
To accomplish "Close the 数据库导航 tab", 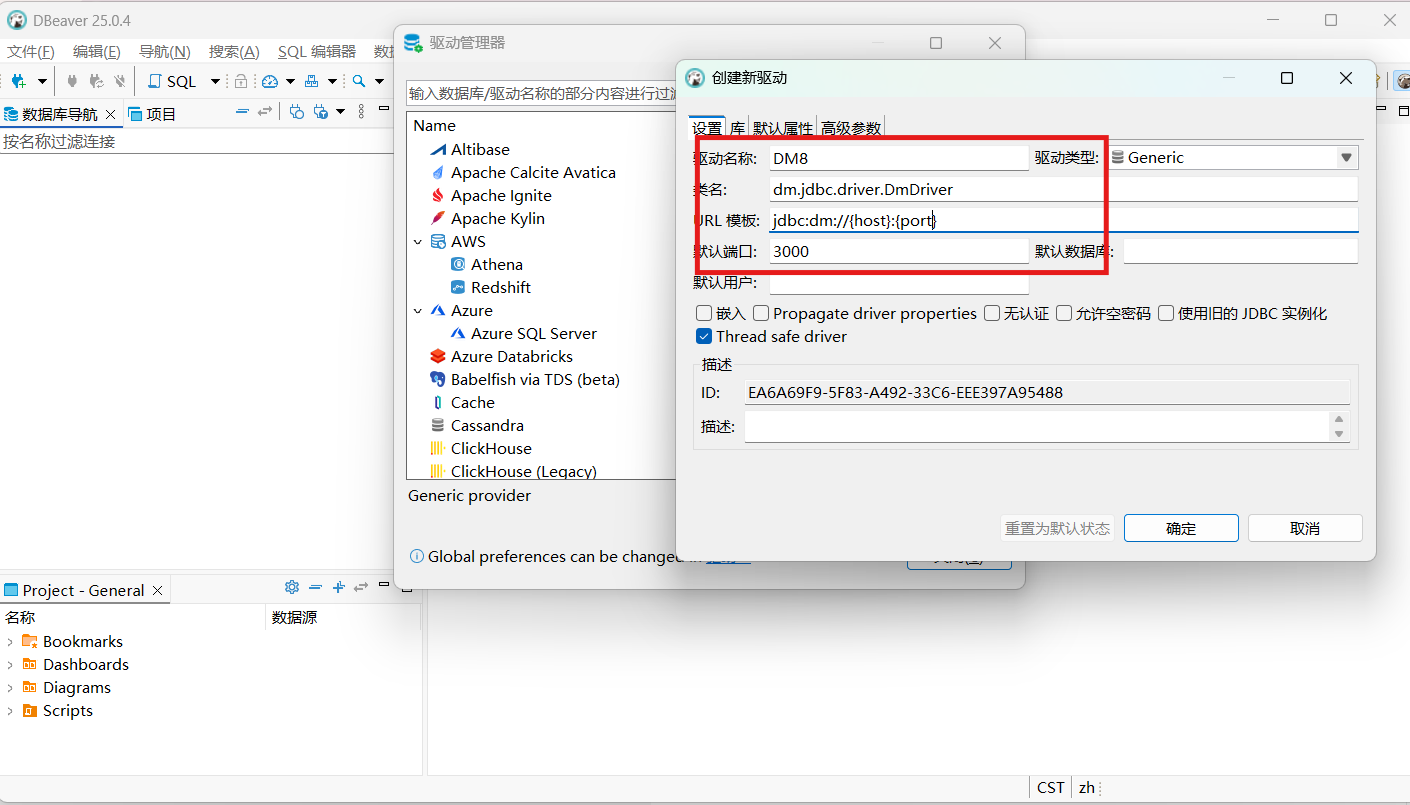I will 110,114.
